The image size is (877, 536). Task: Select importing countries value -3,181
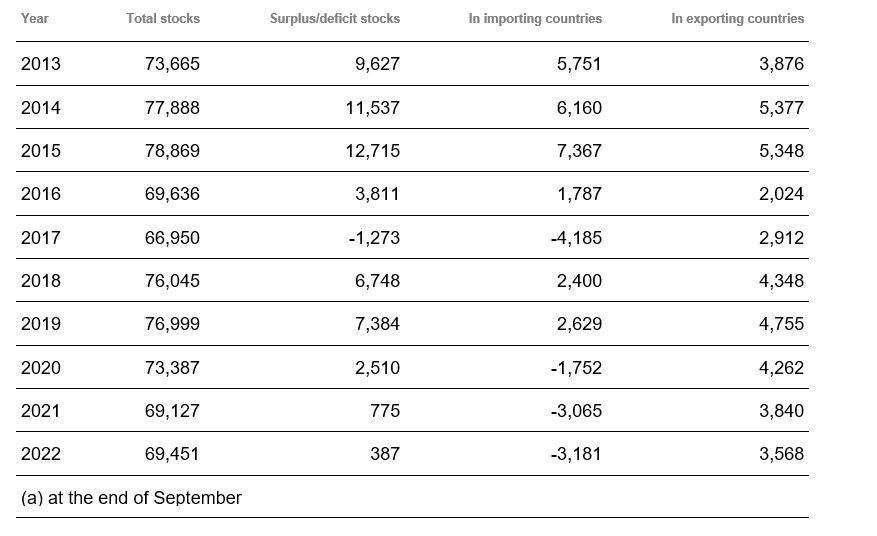point(576,454)
